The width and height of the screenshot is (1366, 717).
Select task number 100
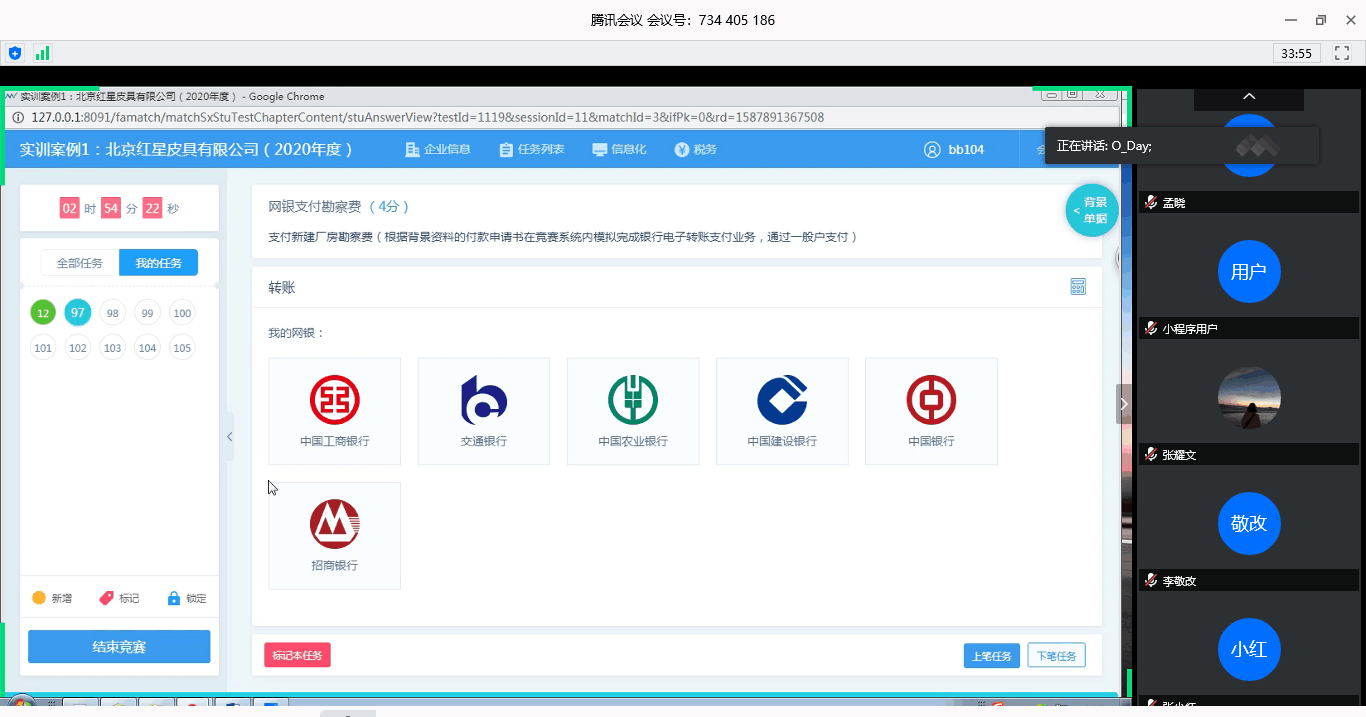coord(182,313)
